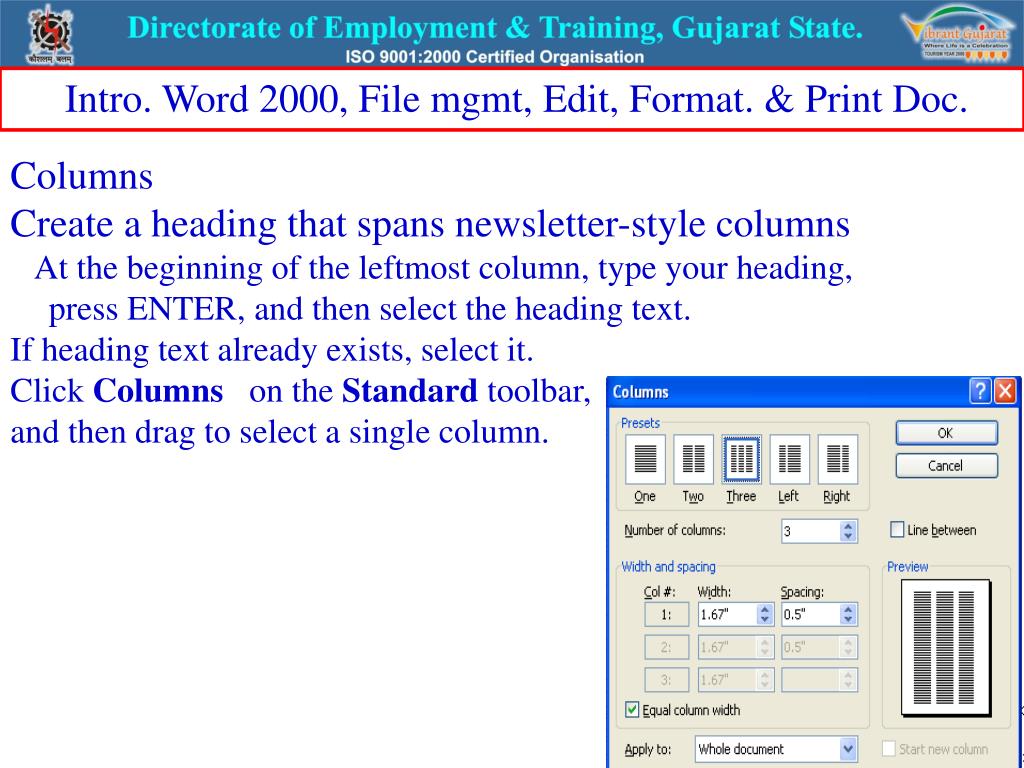The image size is (1024, 768).
Task: Click the column 3 Width field
Action: (x=728, y=680)
